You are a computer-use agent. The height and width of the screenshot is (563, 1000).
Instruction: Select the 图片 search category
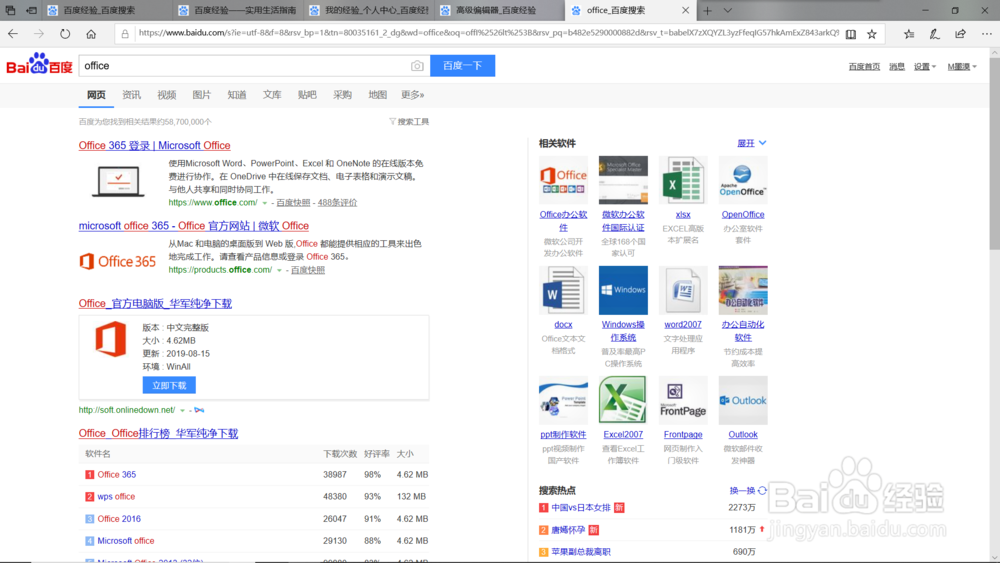pos(202,94)
